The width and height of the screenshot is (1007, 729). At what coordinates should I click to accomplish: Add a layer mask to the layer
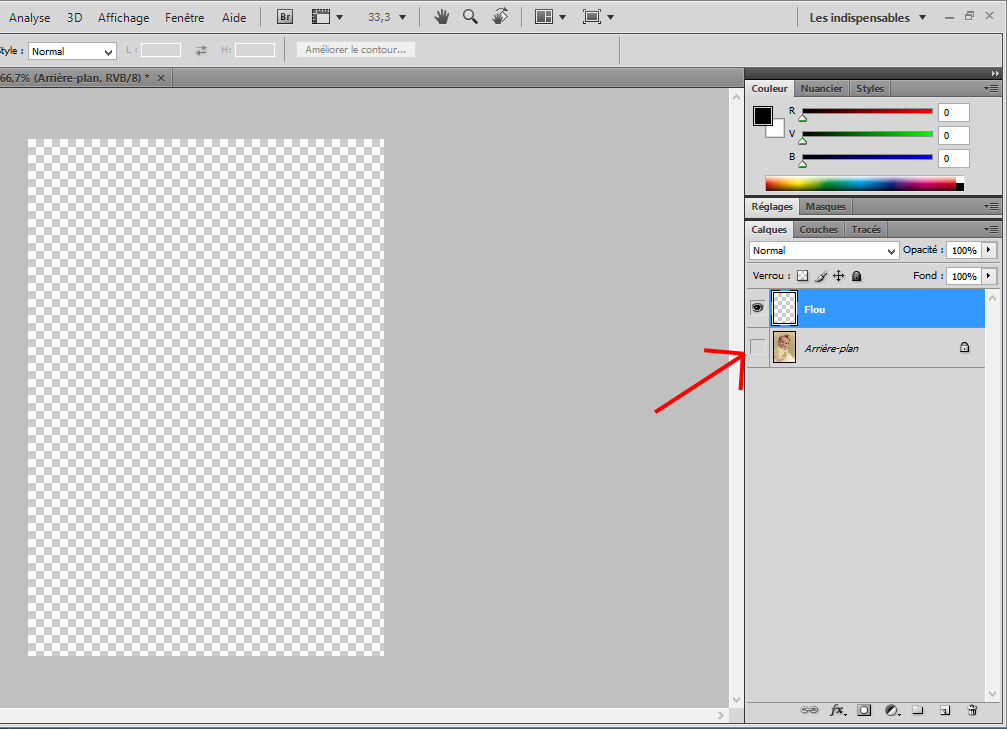864,710
